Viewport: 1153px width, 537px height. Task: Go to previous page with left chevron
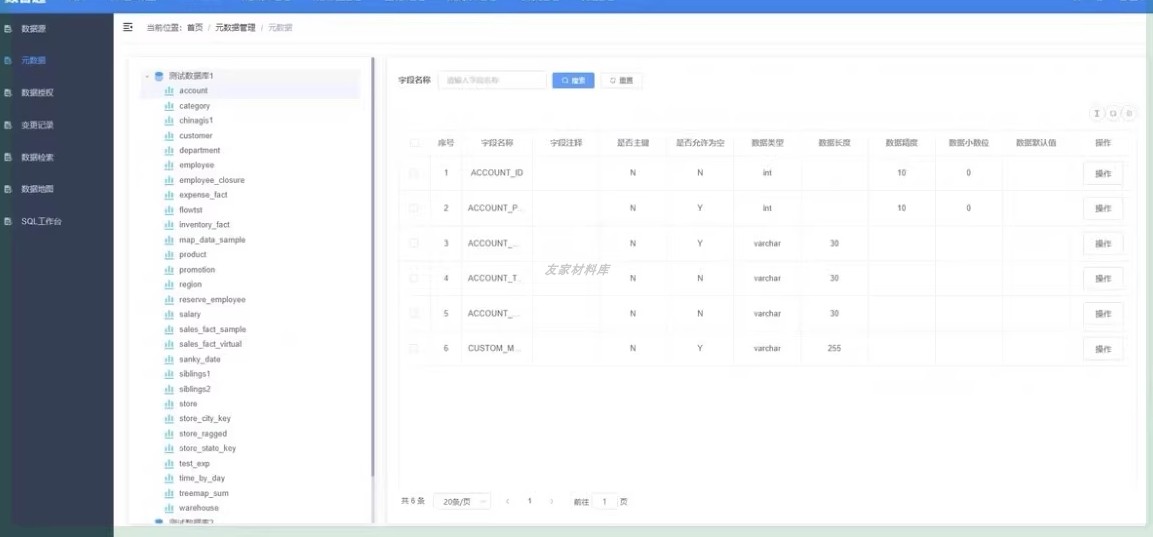[507, 501]
